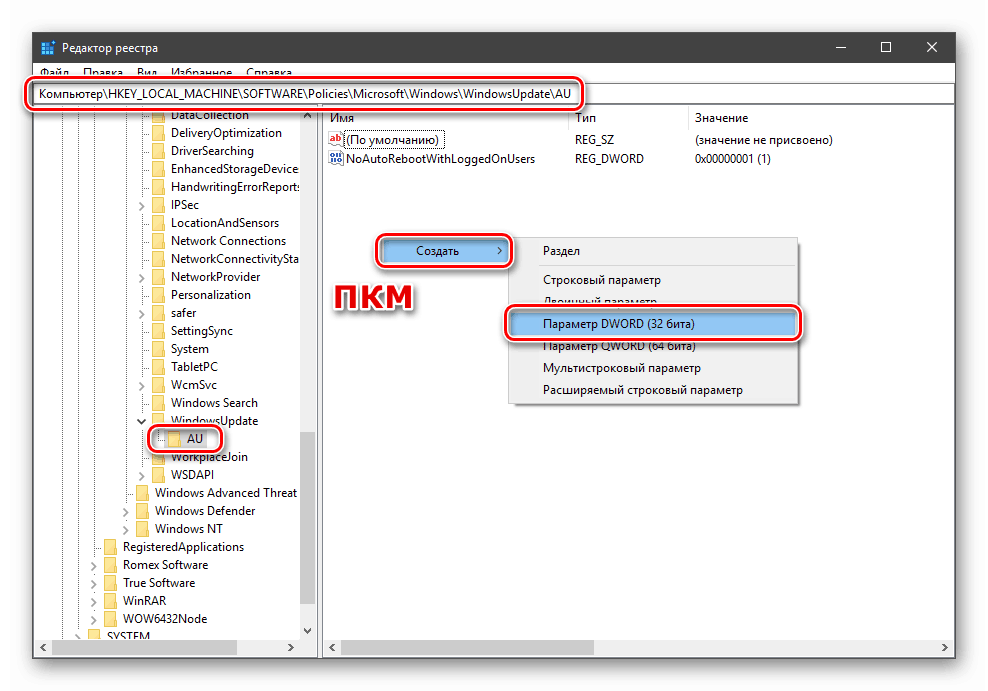The height and width of the screenshot is (691, 988).
Task: Click values pane horizontal scrollbar right arrow
Action: [x=945, y=647]
